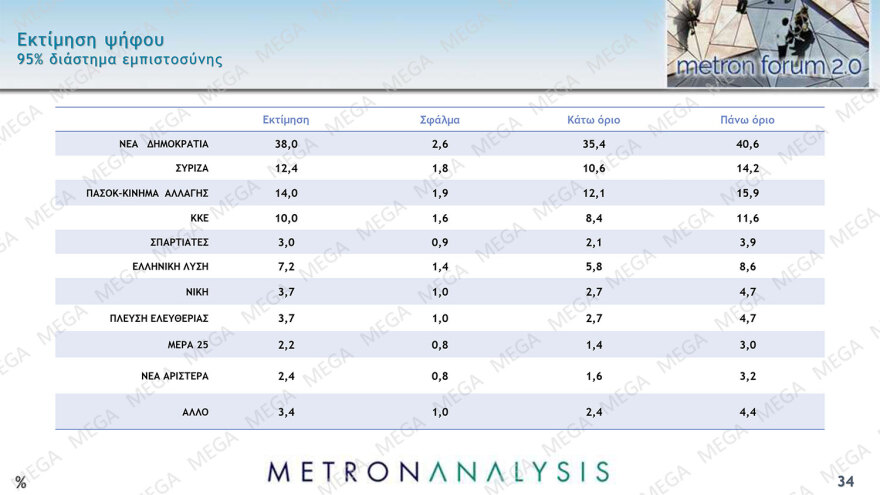
Task: Click the 'Πάνω όριο' column header
Action: [x=747, y=120]
